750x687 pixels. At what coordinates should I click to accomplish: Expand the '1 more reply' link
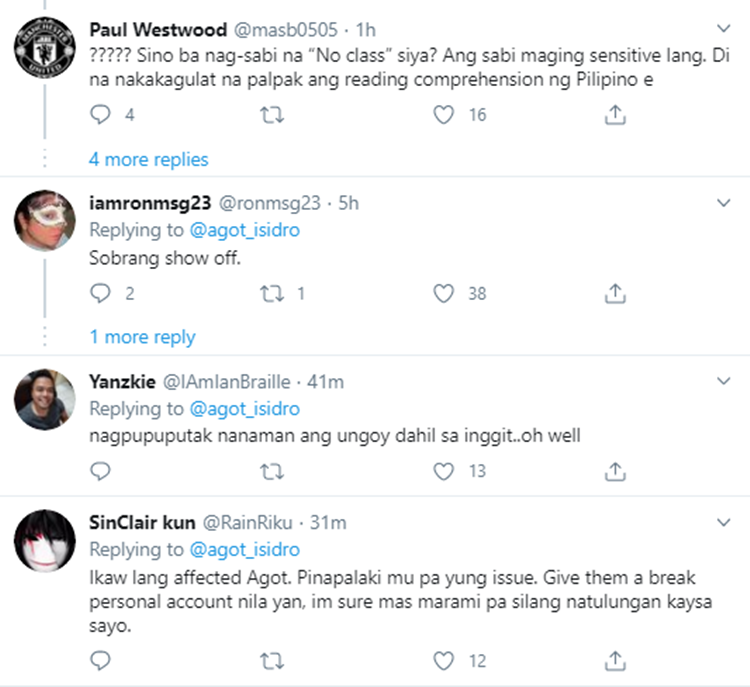[142, 337]
